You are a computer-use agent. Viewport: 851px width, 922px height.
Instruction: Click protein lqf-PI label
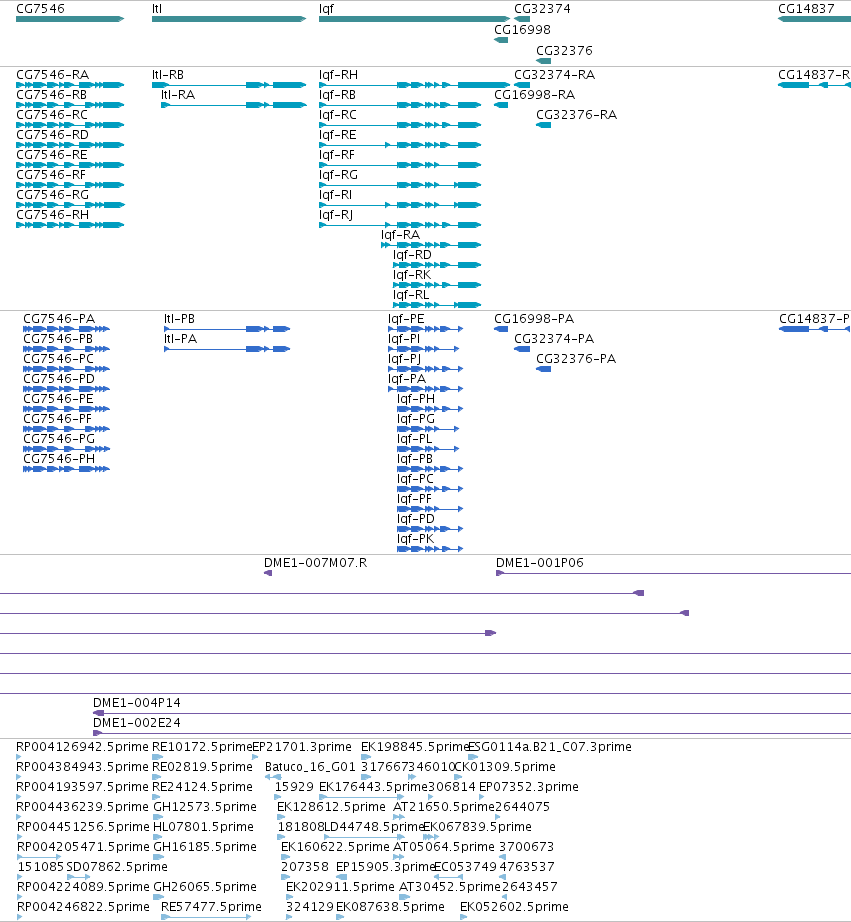404,339
